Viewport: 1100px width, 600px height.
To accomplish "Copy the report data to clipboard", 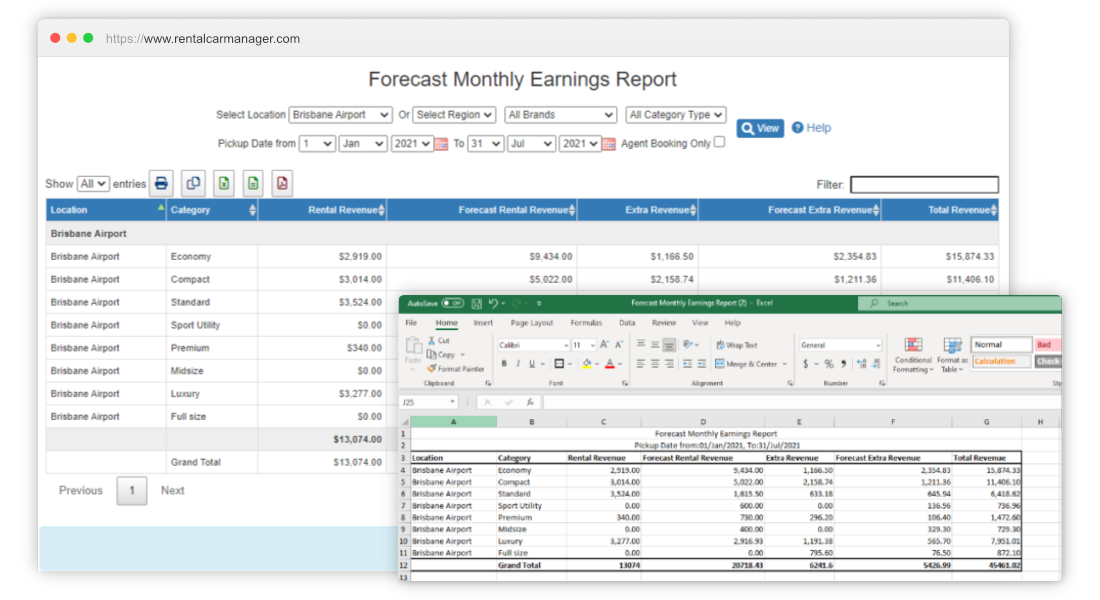I will [x=194, y=183].
